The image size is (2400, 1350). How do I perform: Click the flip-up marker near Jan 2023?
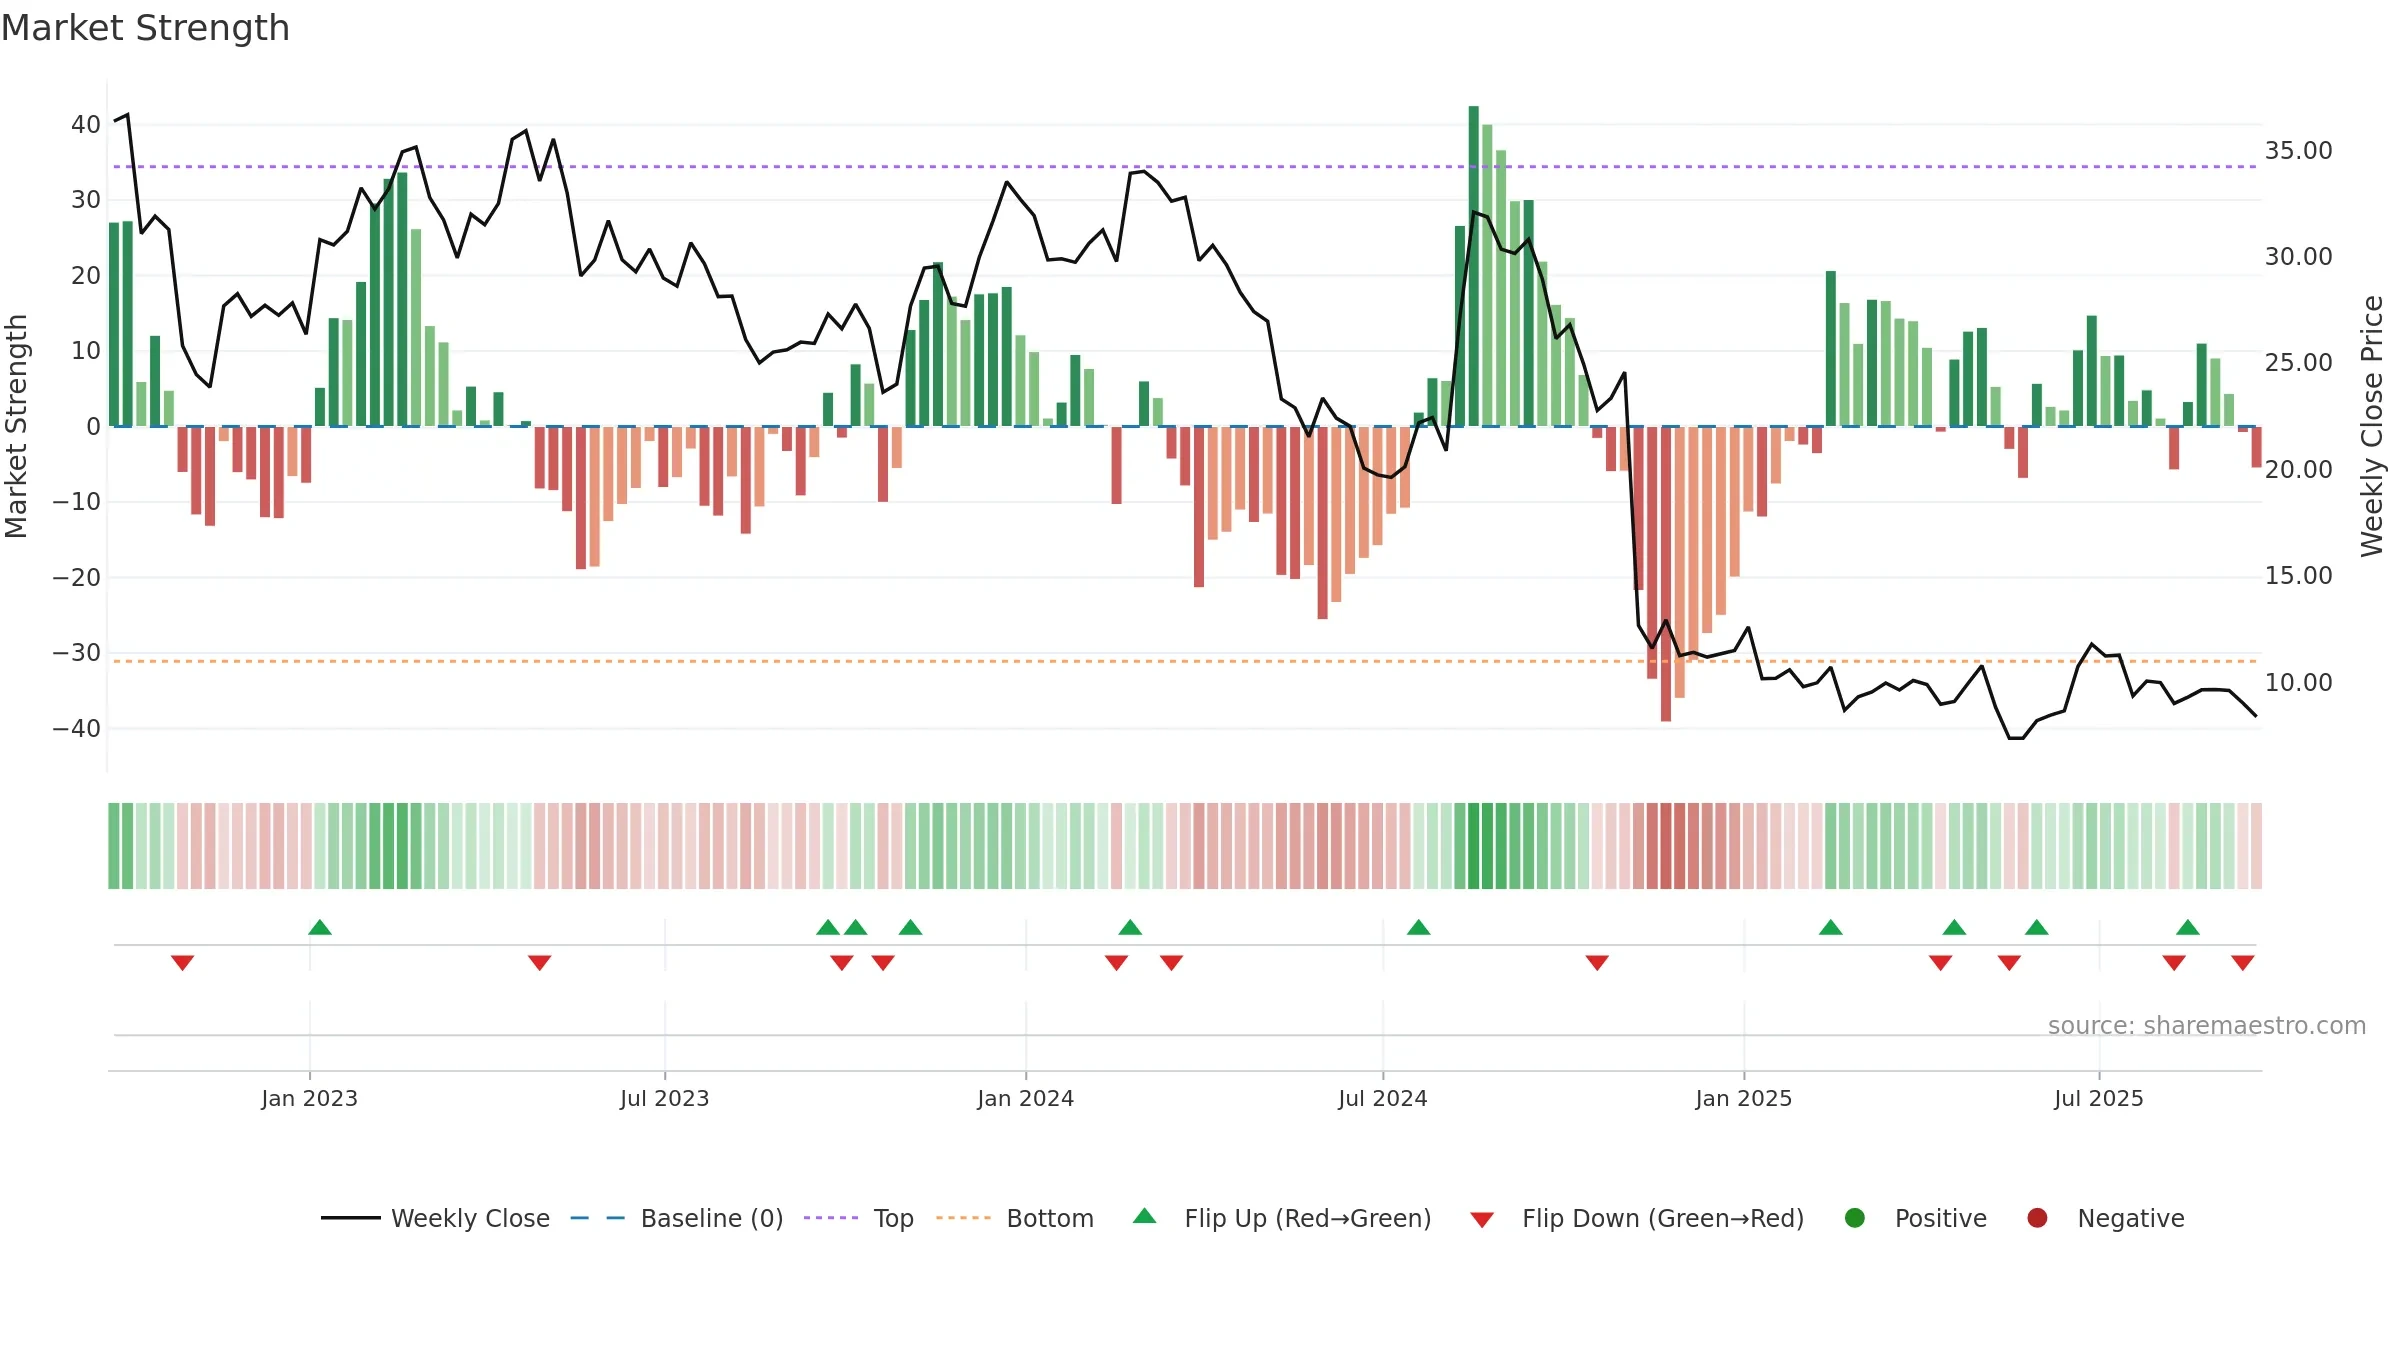click(x=320, y=927)
